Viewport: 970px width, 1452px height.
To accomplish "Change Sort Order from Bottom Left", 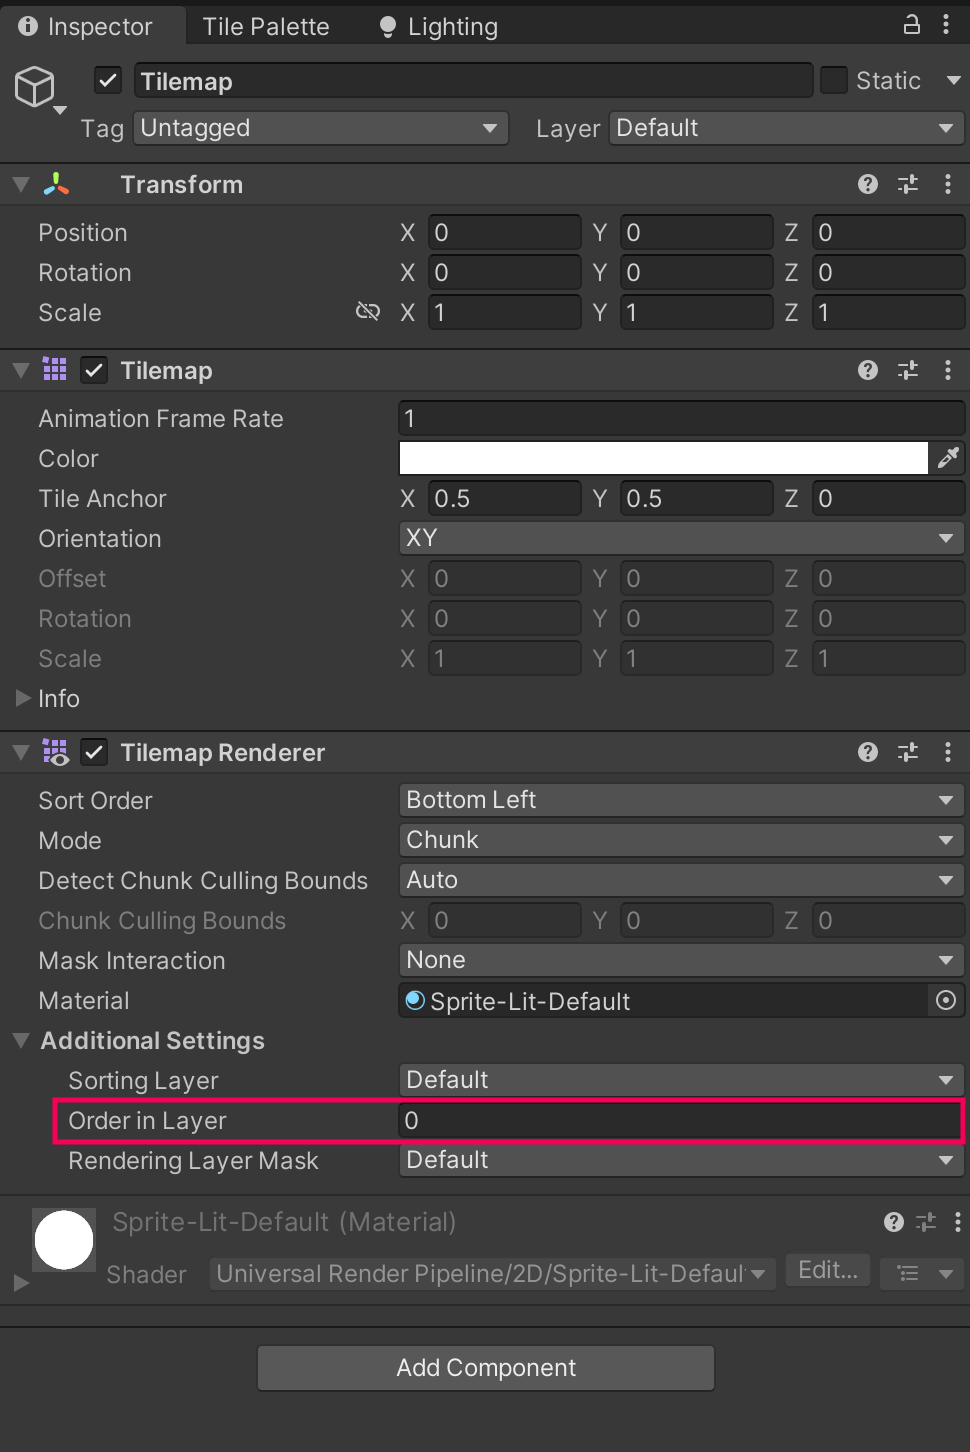I will (680, 800).
